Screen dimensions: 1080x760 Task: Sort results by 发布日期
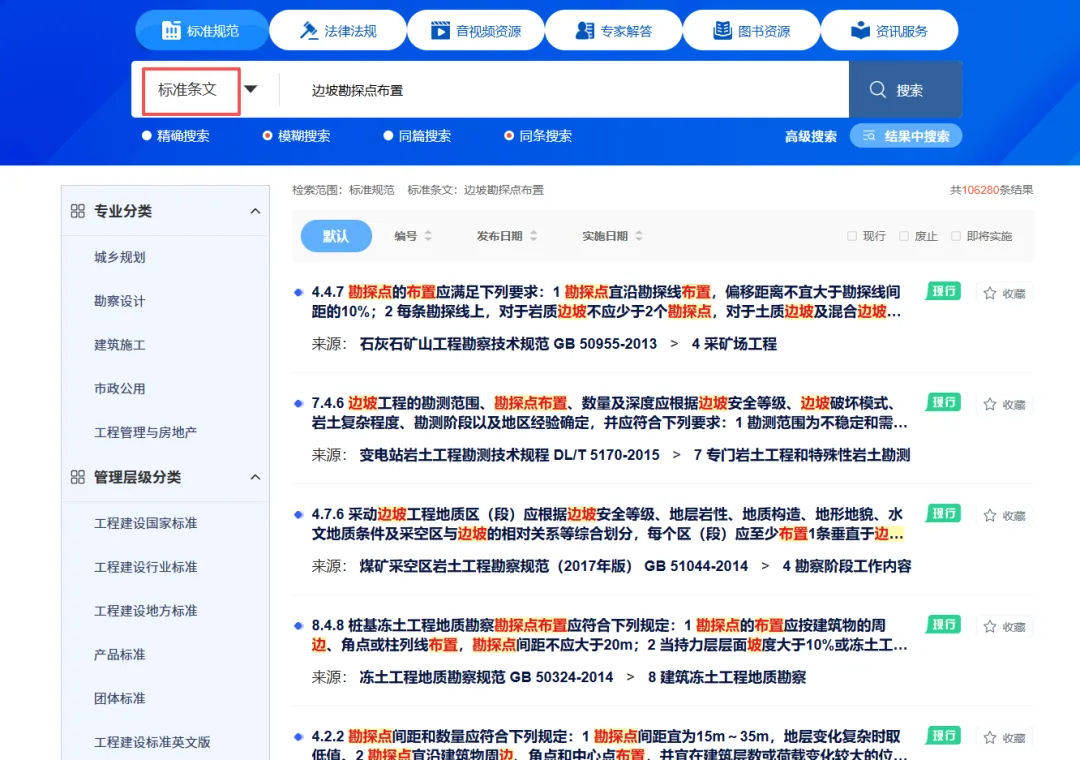click(506, 236)
